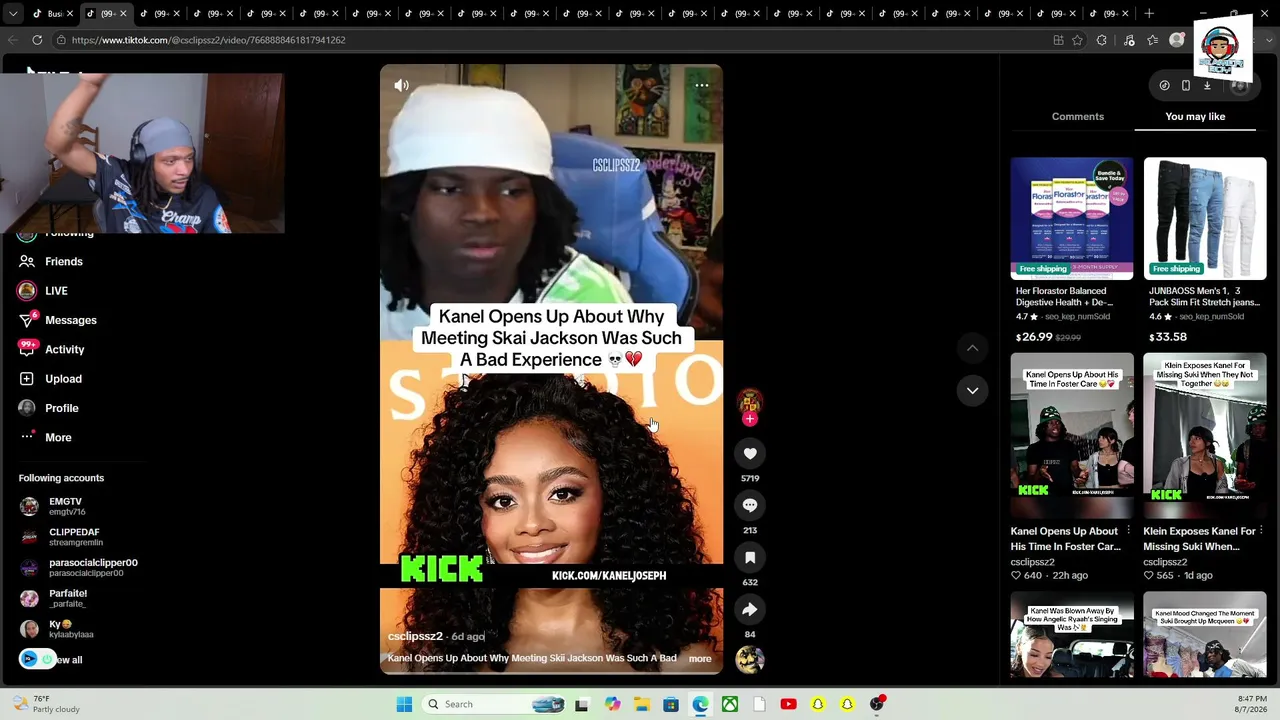Open options for Kanel Foster Care video
The image size is (1280, 720).
pos(1129,531)
